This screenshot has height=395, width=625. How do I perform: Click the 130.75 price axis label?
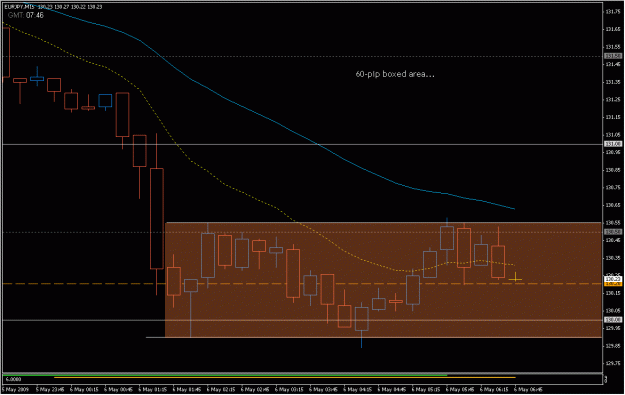[613, 187]
